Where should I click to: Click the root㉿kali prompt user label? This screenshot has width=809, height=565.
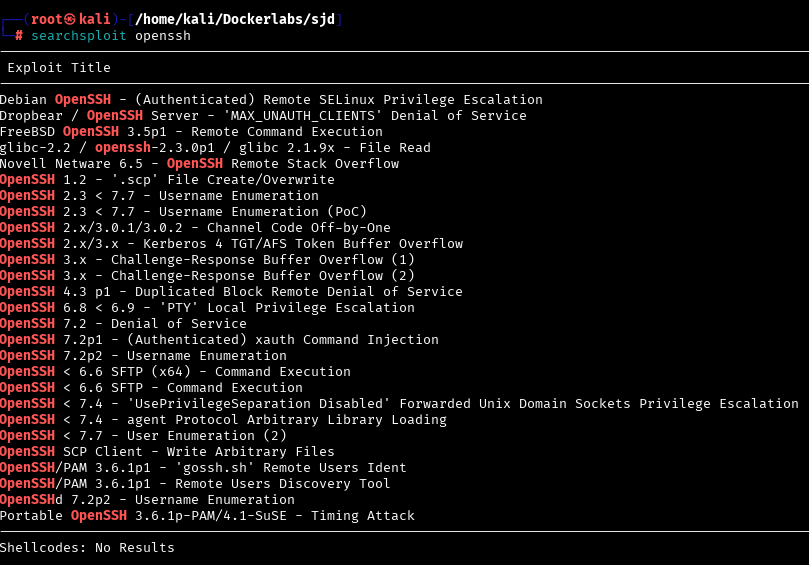point(67,20)
